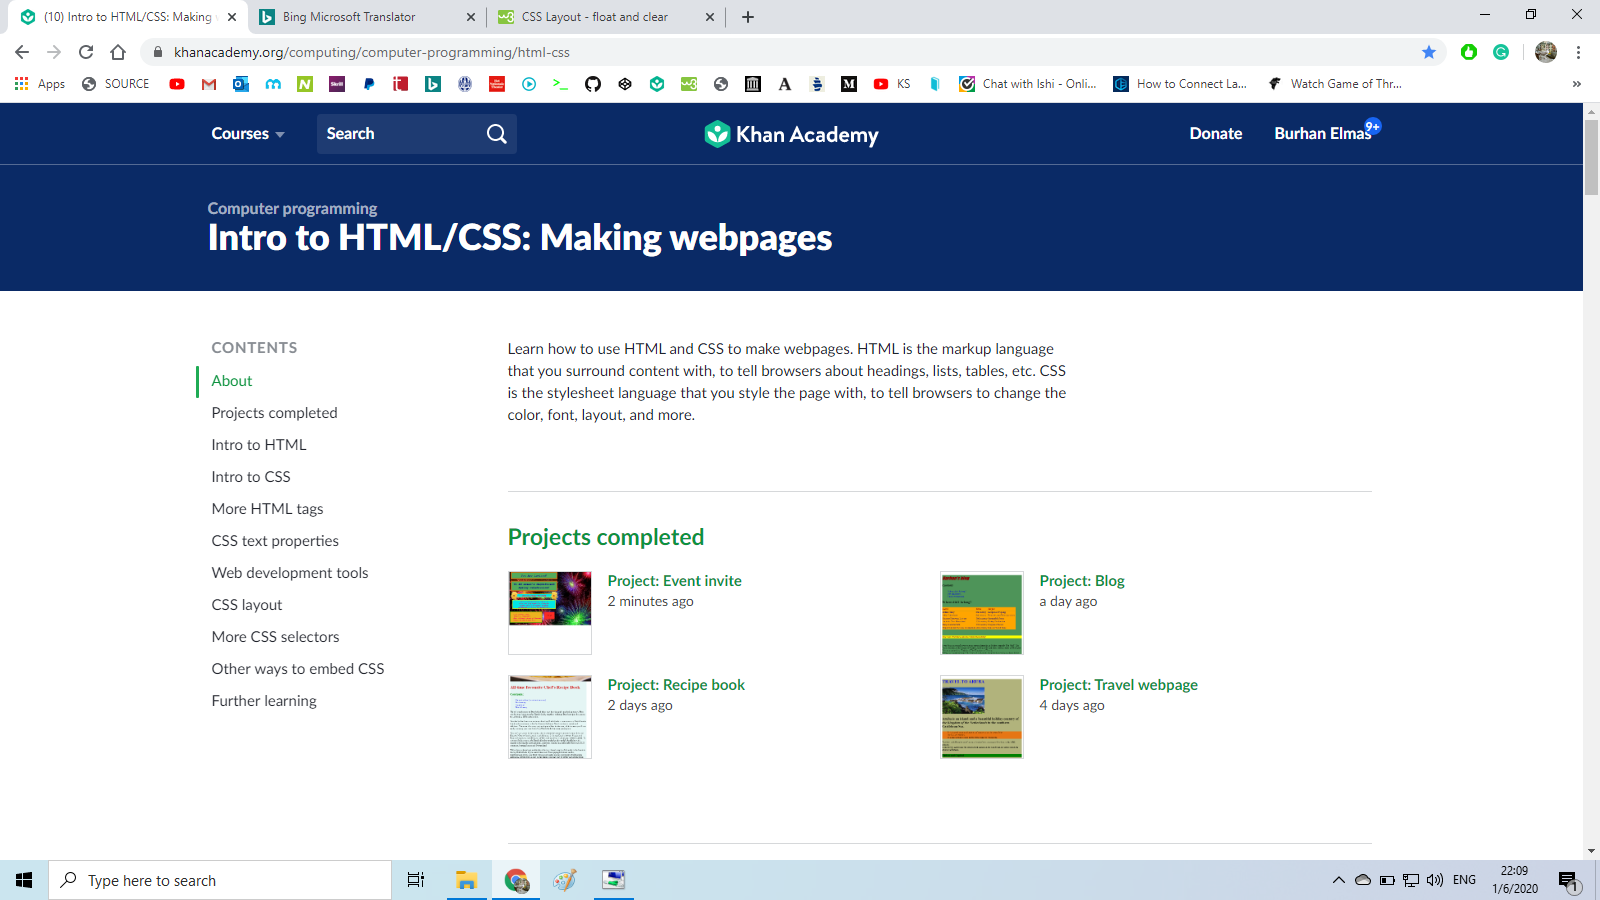
Task: Click the Travel webpage project thumbnail
Action: (982, 717)
